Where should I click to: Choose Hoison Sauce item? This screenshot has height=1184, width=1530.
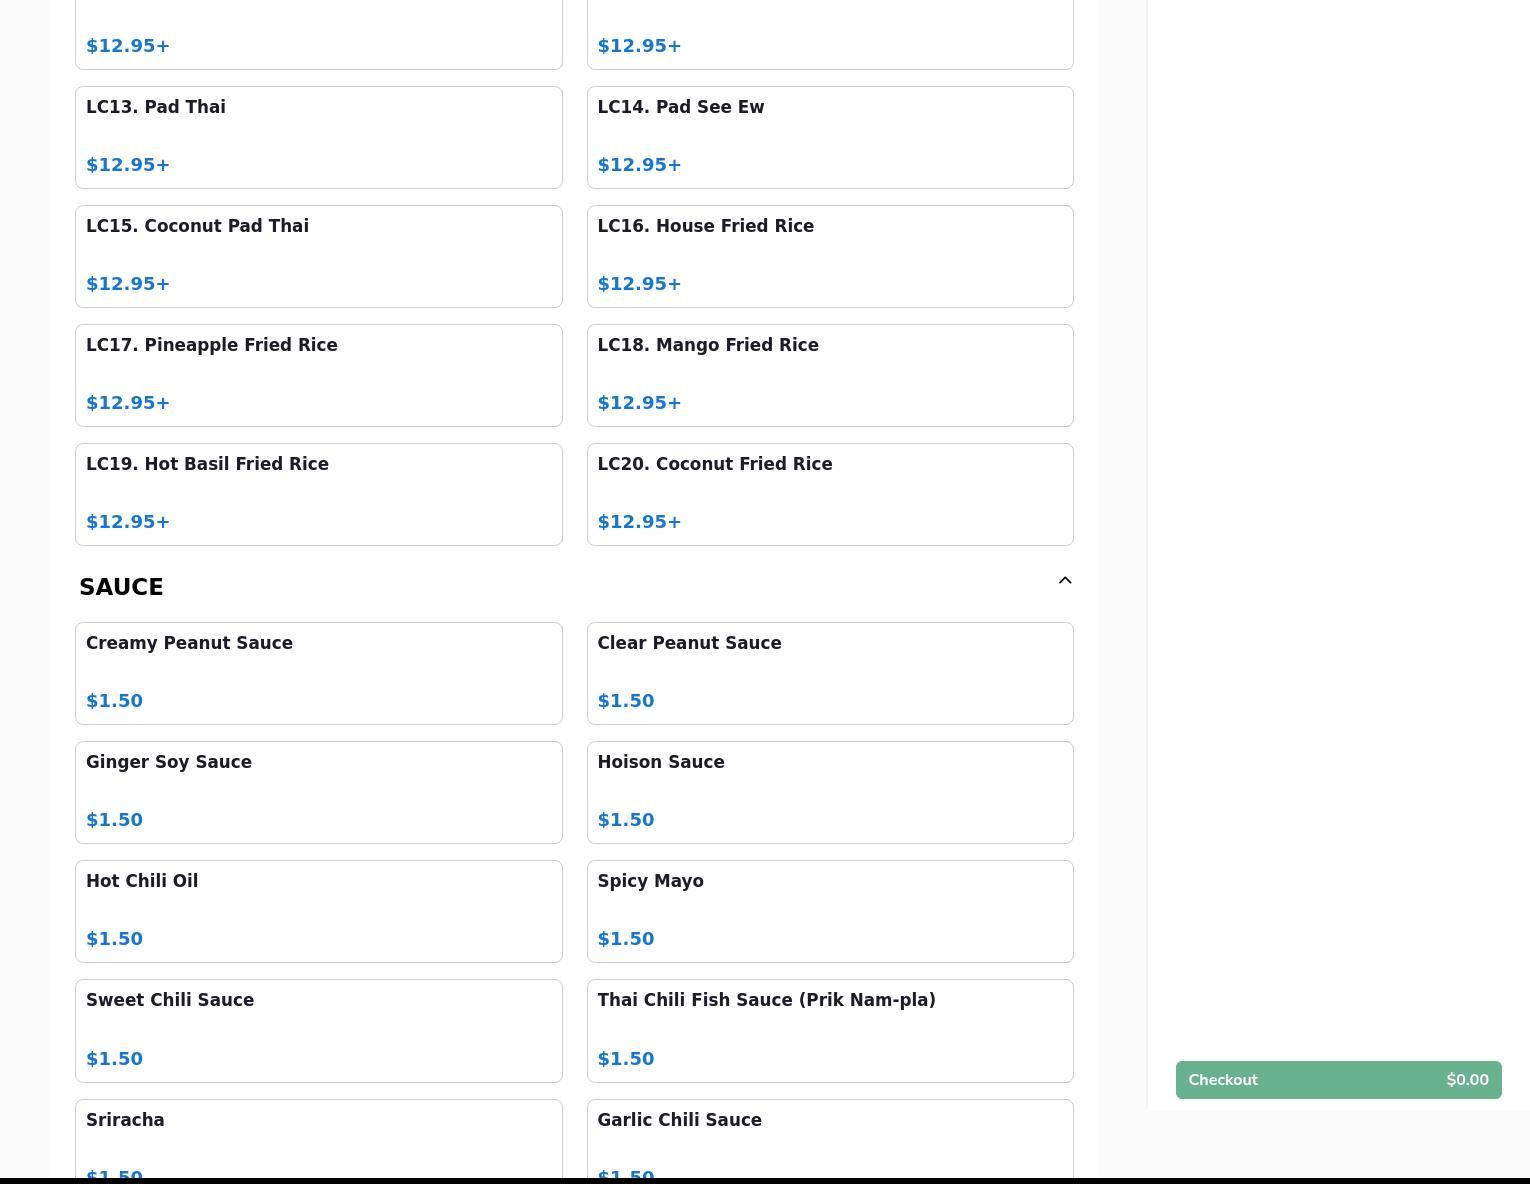pos(829,792)
